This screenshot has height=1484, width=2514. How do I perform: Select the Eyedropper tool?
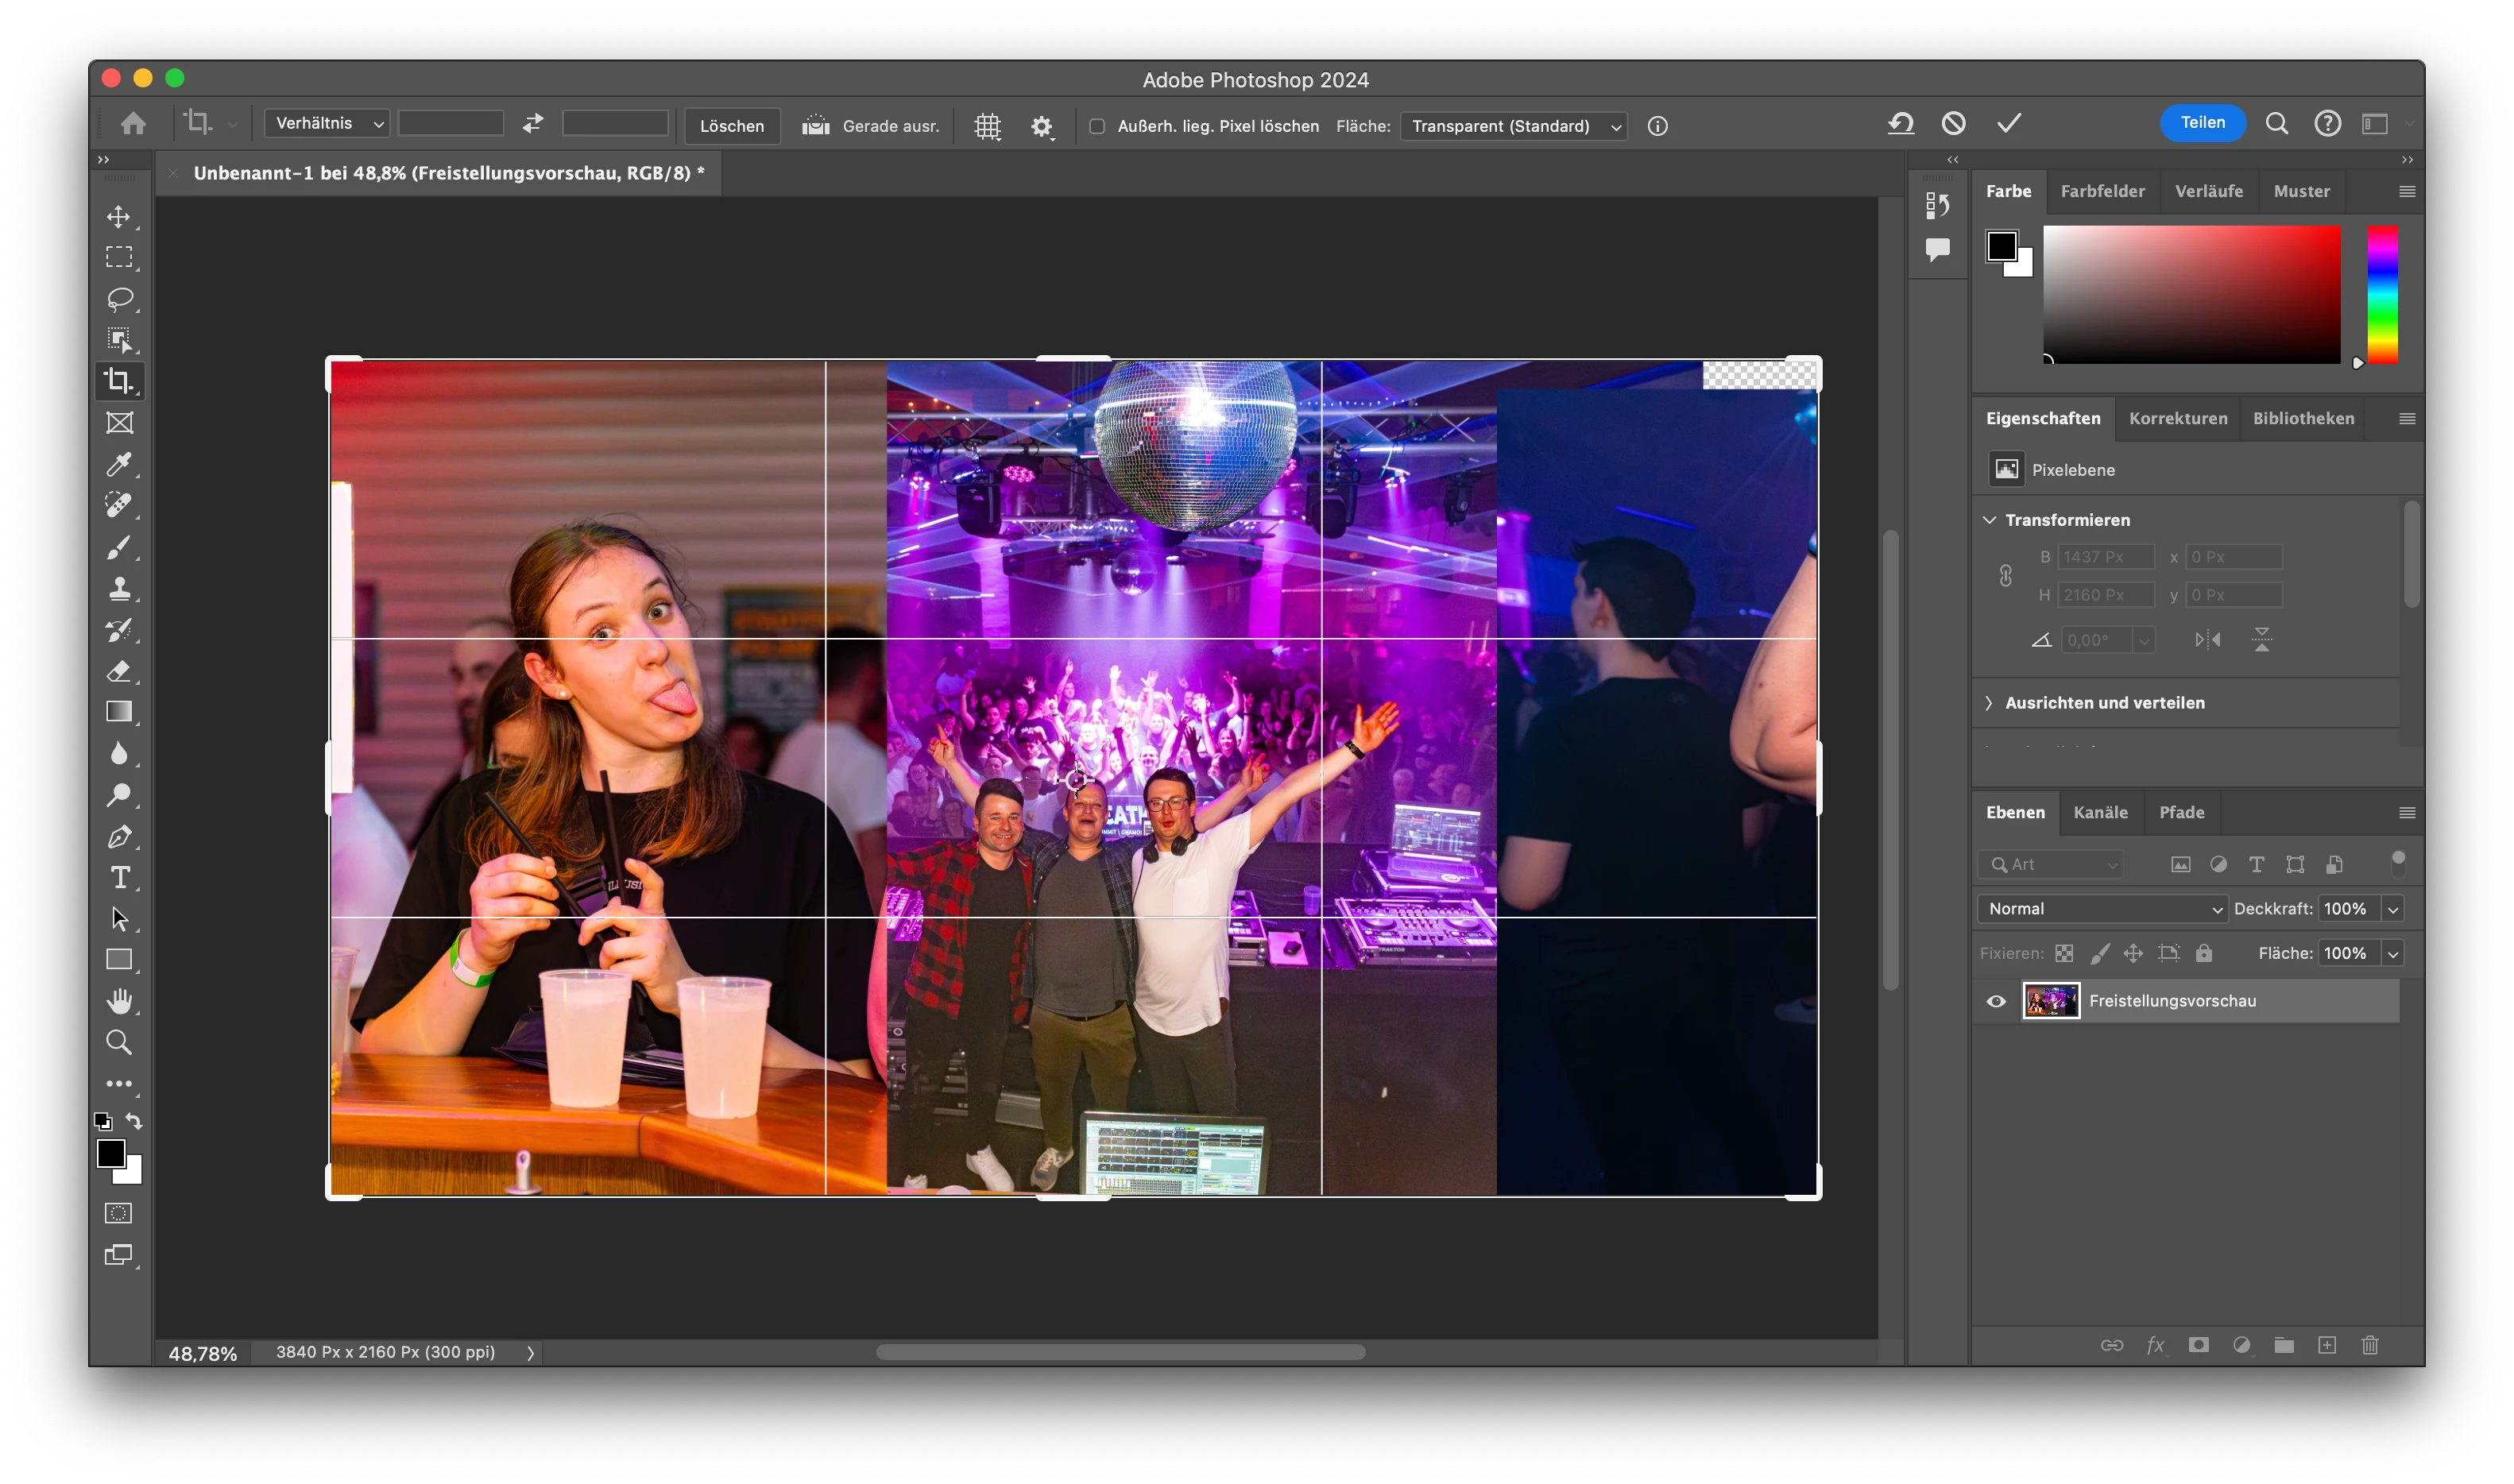click(x=120, y=464)
